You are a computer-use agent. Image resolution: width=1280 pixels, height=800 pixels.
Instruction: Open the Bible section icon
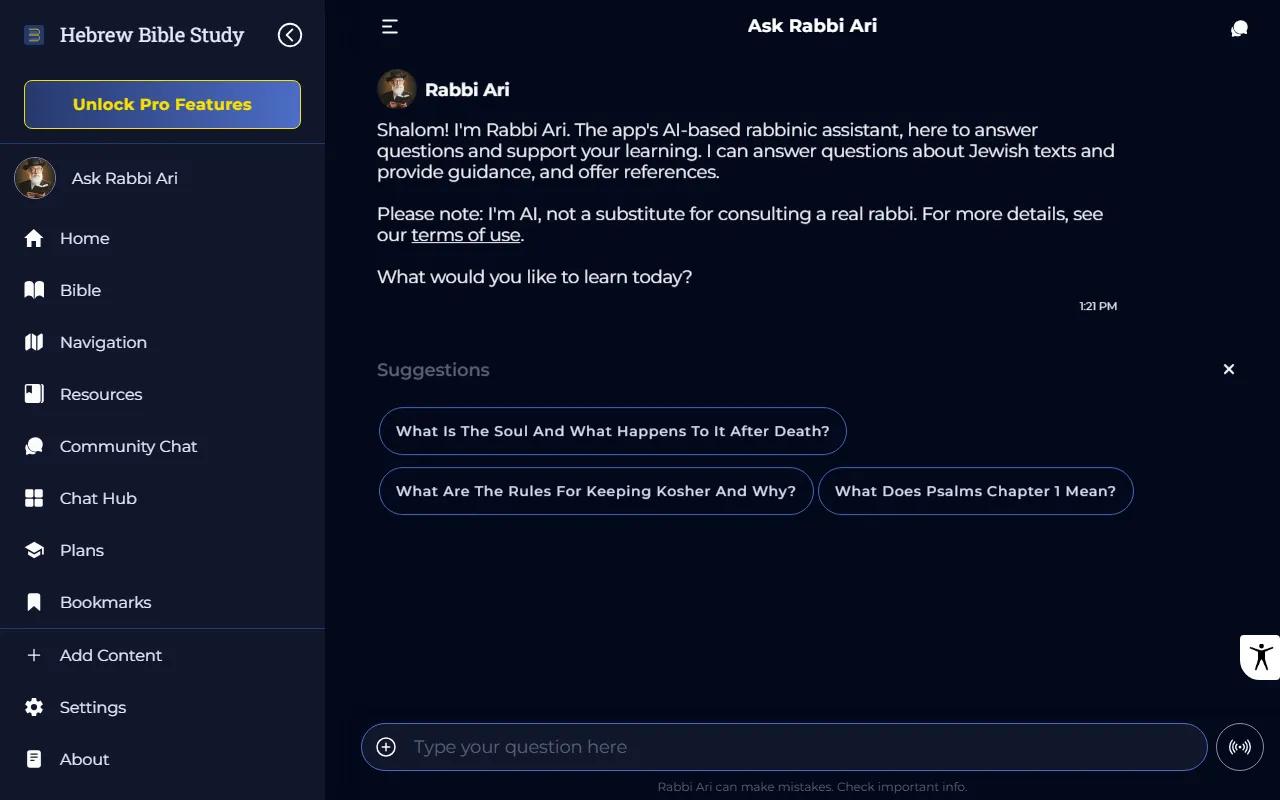pos(33,290)
